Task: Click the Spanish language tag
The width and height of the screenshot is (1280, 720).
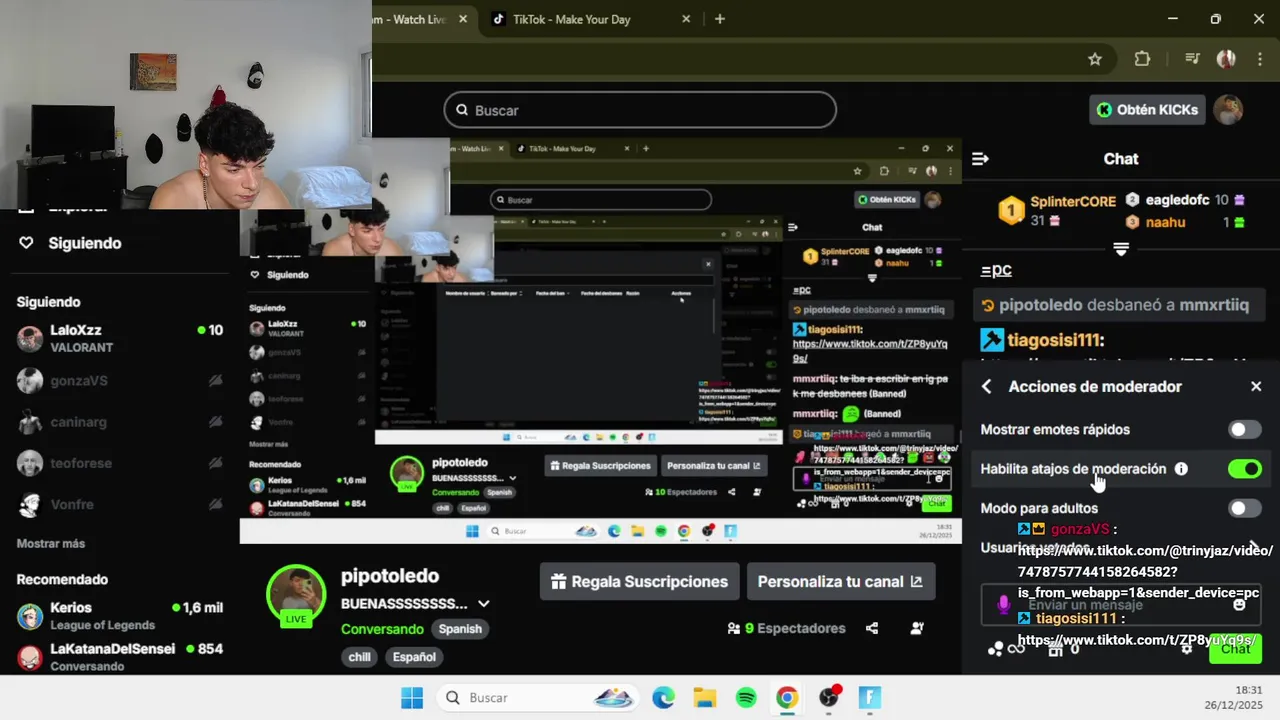Action: coord(460,629)
